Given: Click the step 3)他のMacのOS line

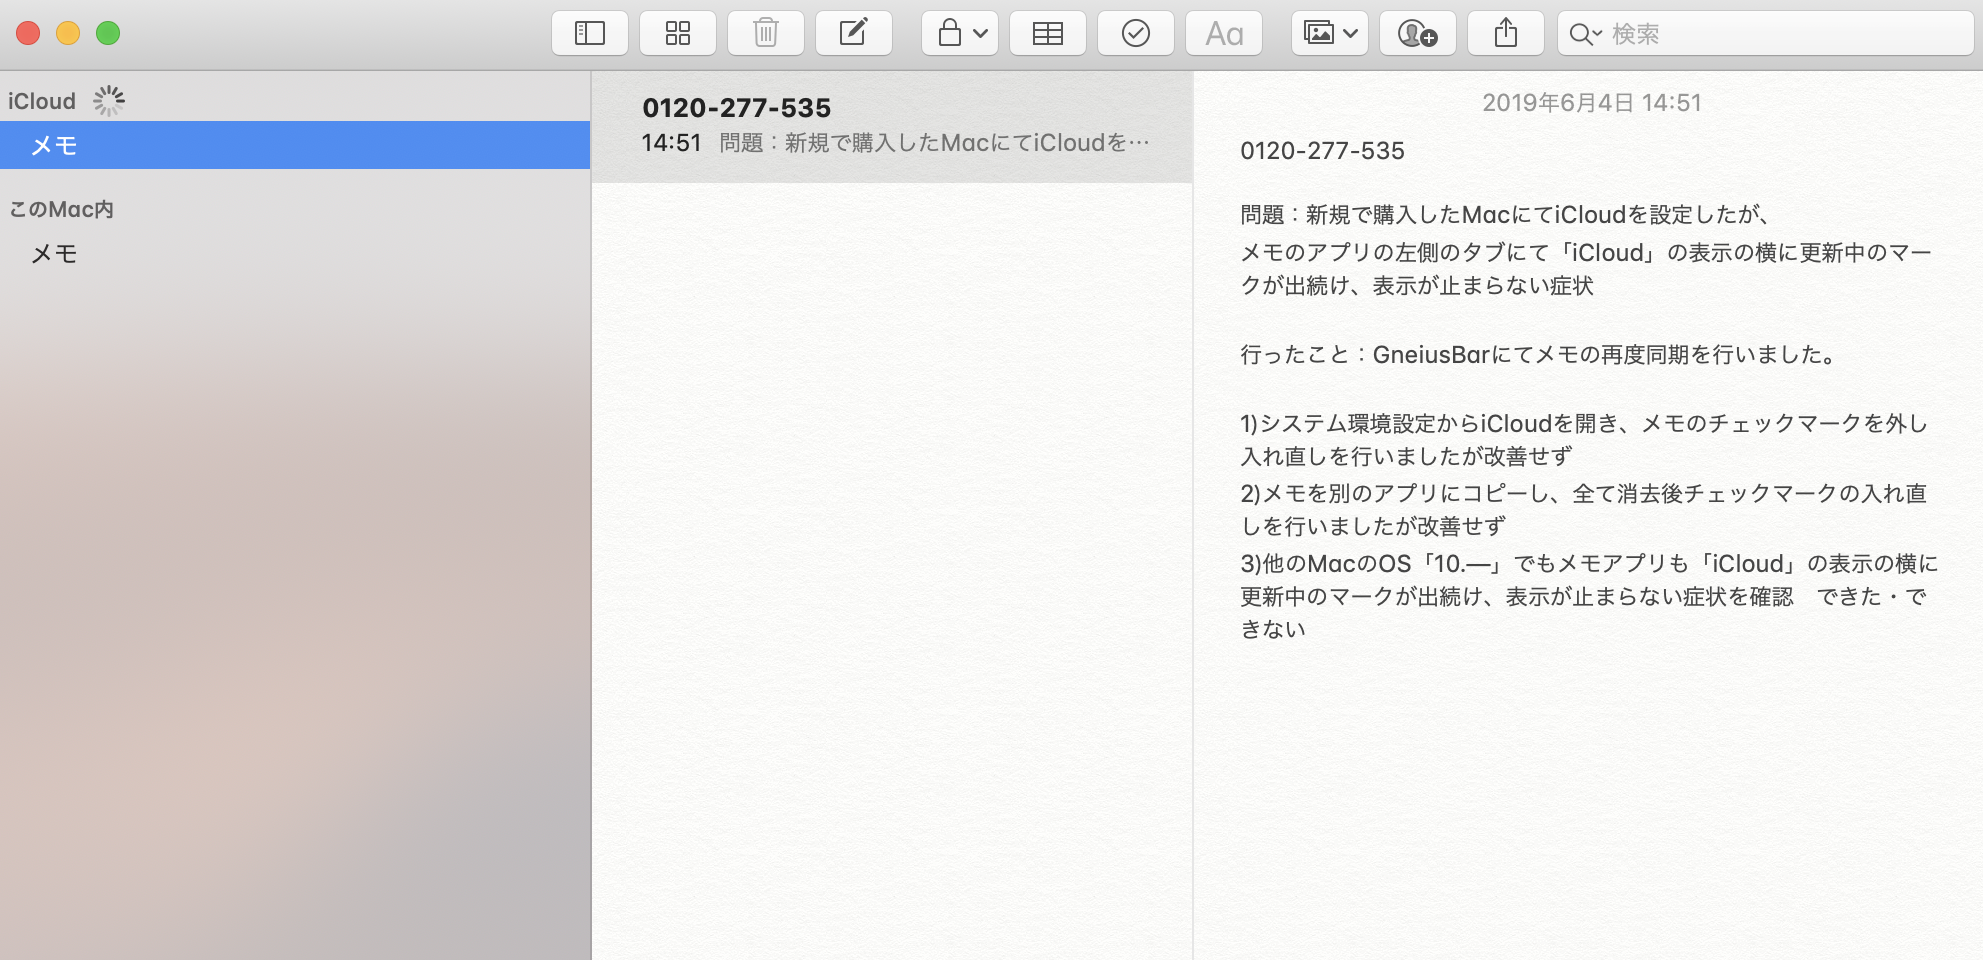Looking at the screenshot, I should coord(1589,596).
